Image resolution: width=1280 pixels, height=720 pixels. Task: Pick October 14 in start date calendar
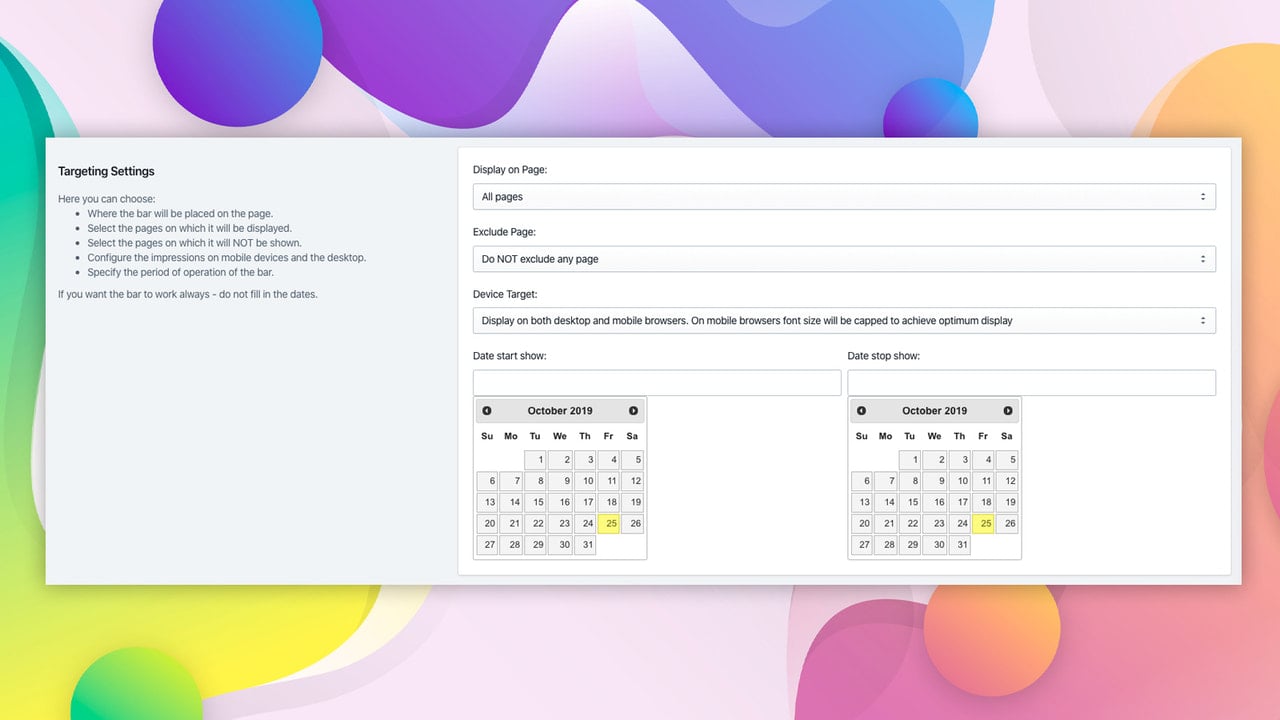(511, 502)
